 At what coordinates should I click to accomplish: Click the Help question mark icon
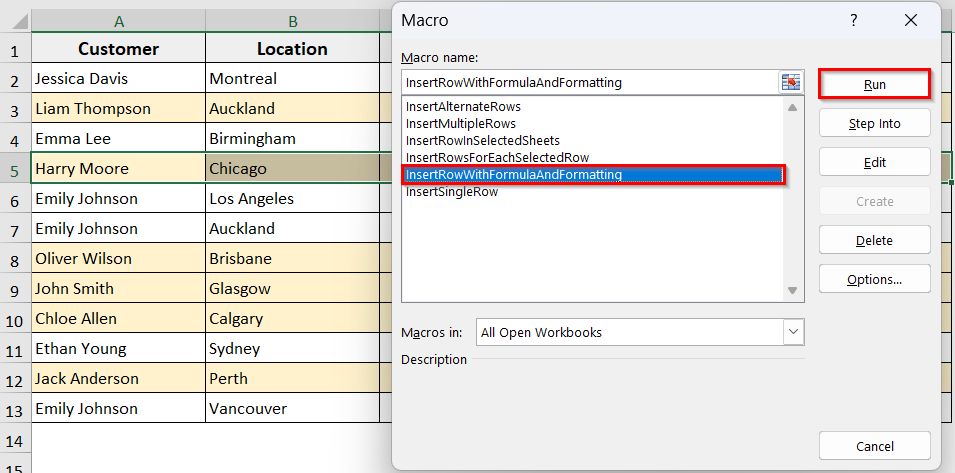point(853,20)
